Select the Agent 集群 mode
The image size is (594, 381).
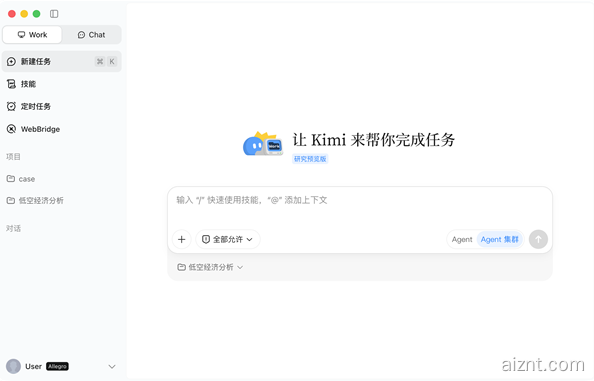pyautogui.click(x=499, y=239)
